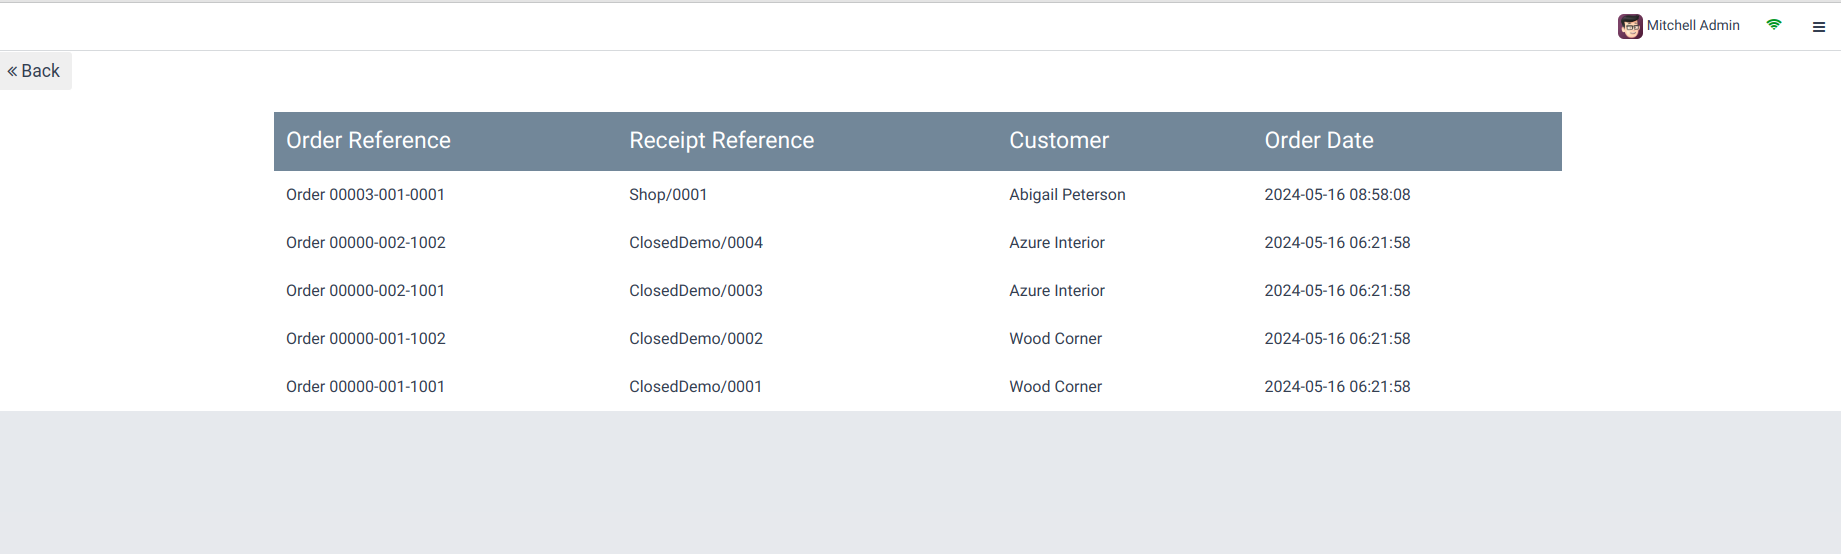Click the Receipt Reference column header

click(721, 141)
